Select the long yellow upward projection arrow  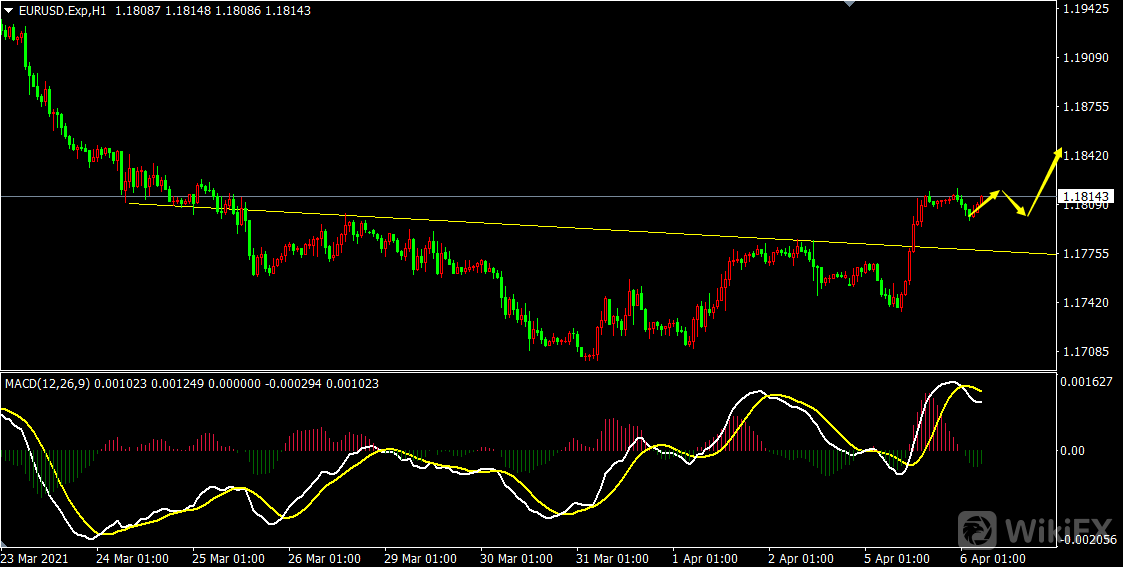[1045, 180]
